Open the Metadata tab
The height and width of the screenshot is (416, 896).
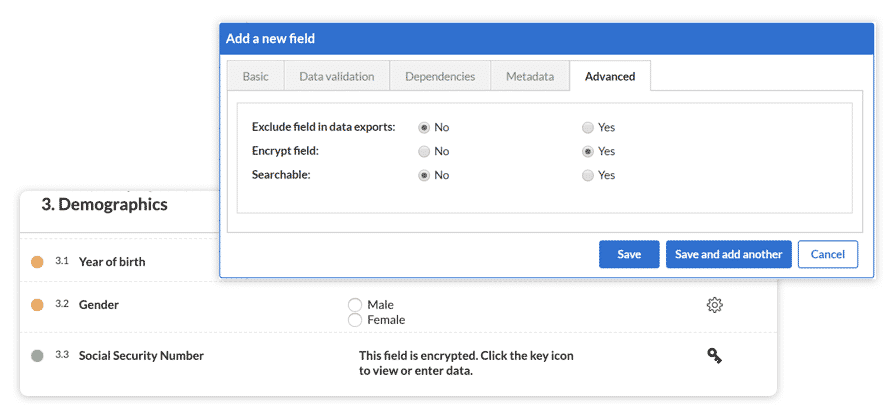[x=529, y=77]
